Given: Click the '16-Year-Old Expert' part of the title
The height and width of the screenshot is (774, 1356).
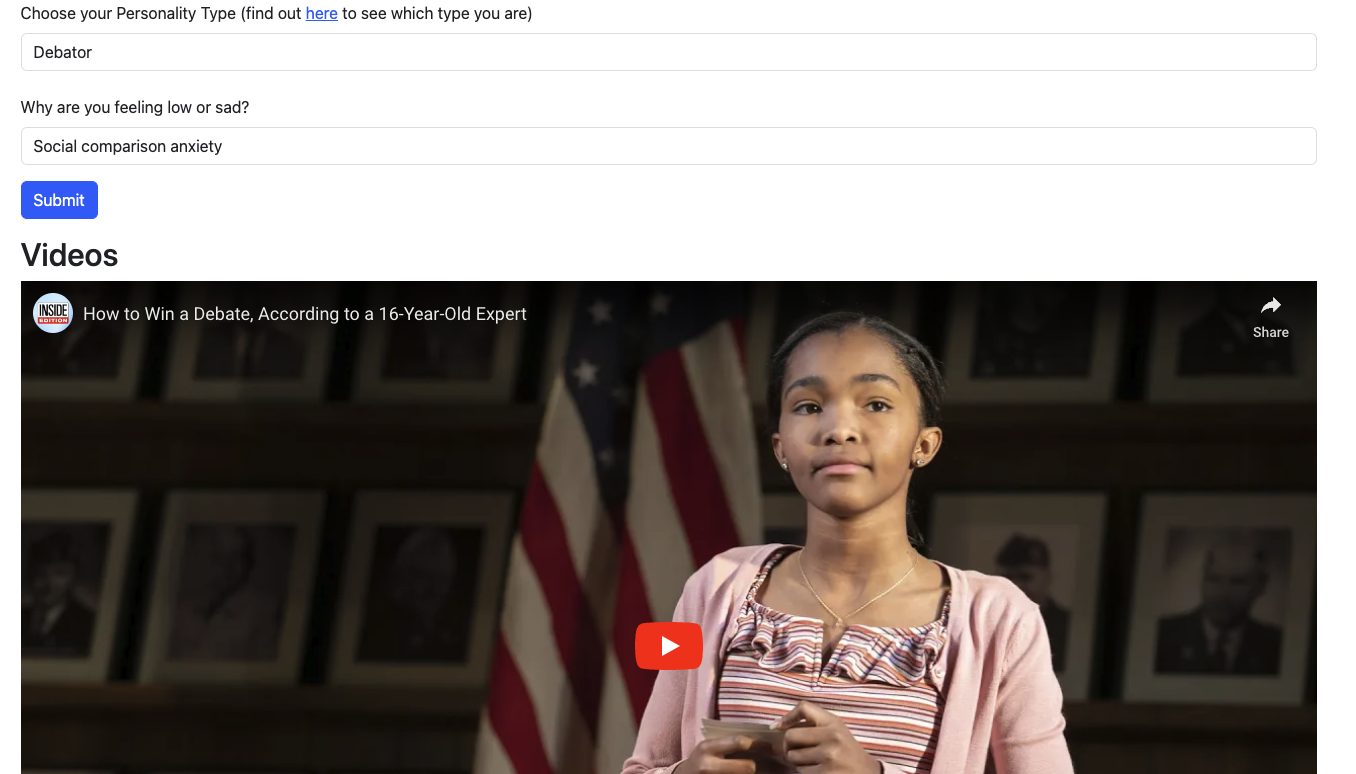Looking at the screenshot, I should pos(452,314).
